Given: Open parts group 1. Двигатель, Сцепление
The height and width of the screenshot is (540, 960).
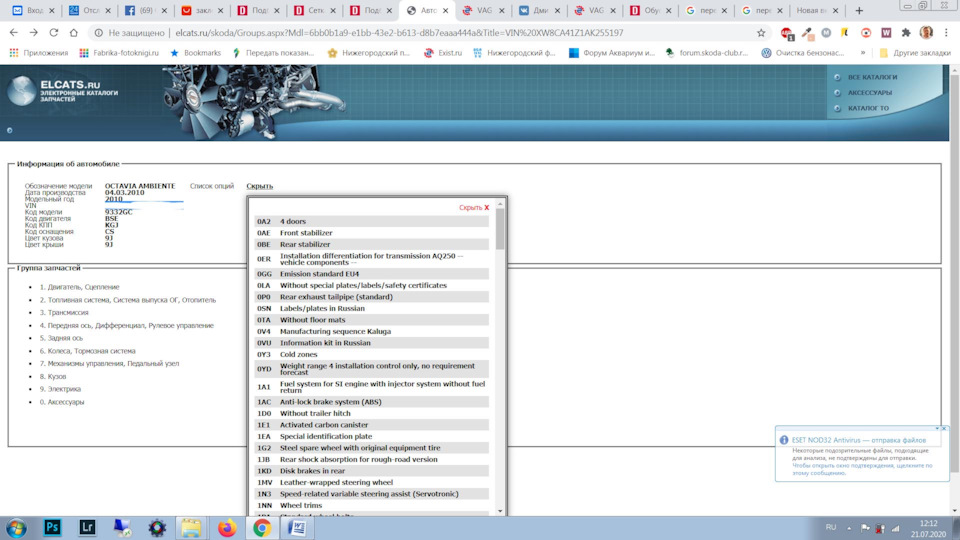Looking at the screenshot, I should [80, 287].
